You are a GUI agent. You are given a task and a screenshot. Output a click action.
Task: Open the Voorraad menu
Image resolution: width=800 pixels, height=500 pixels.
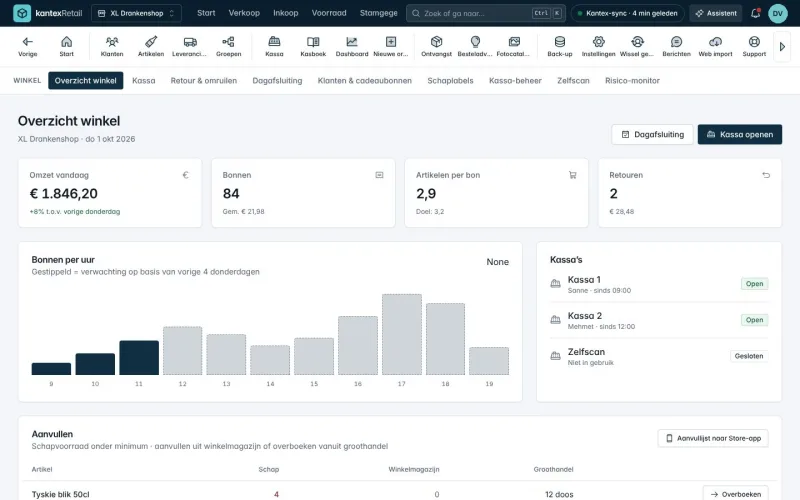329,13
